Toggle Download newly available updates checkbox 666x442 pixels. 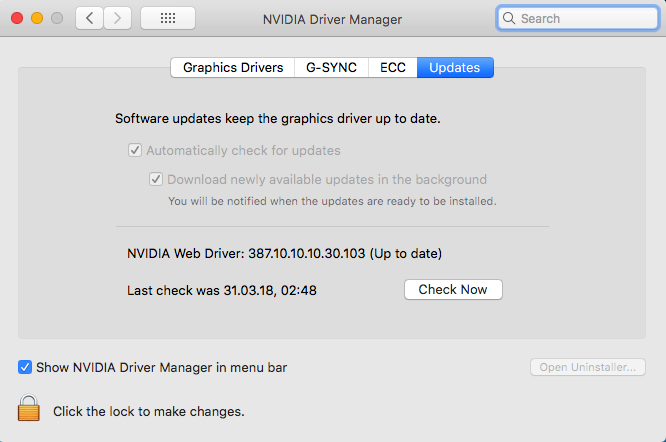point(155,179)
